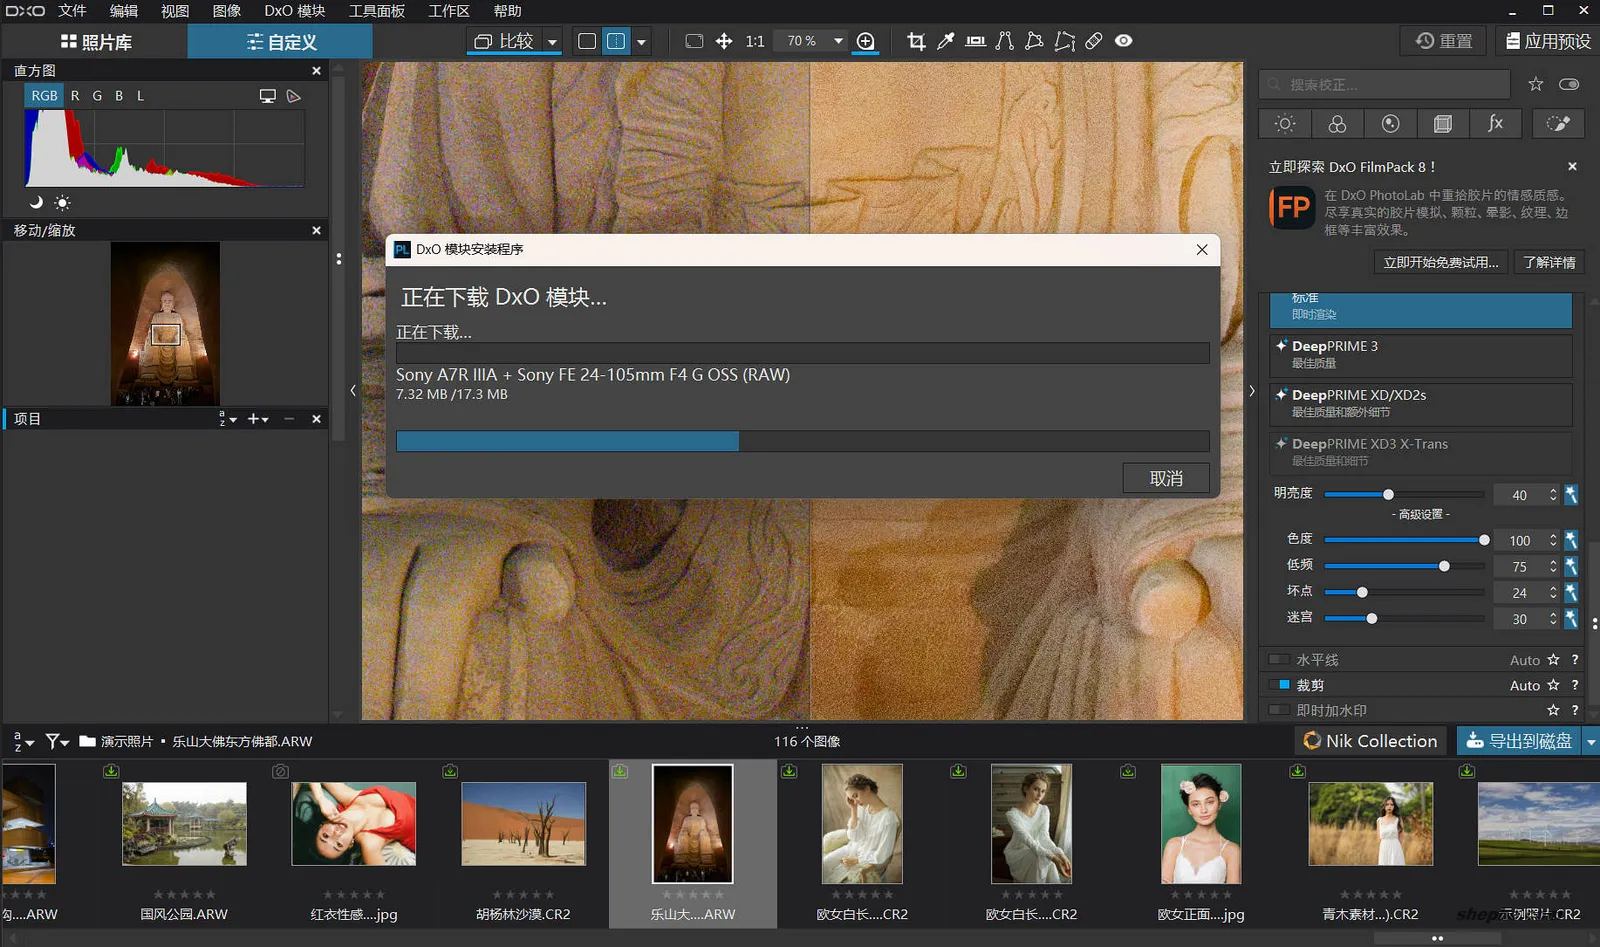Open the fx effects tab
The image size is (1600, 947).
point(1495,123)
